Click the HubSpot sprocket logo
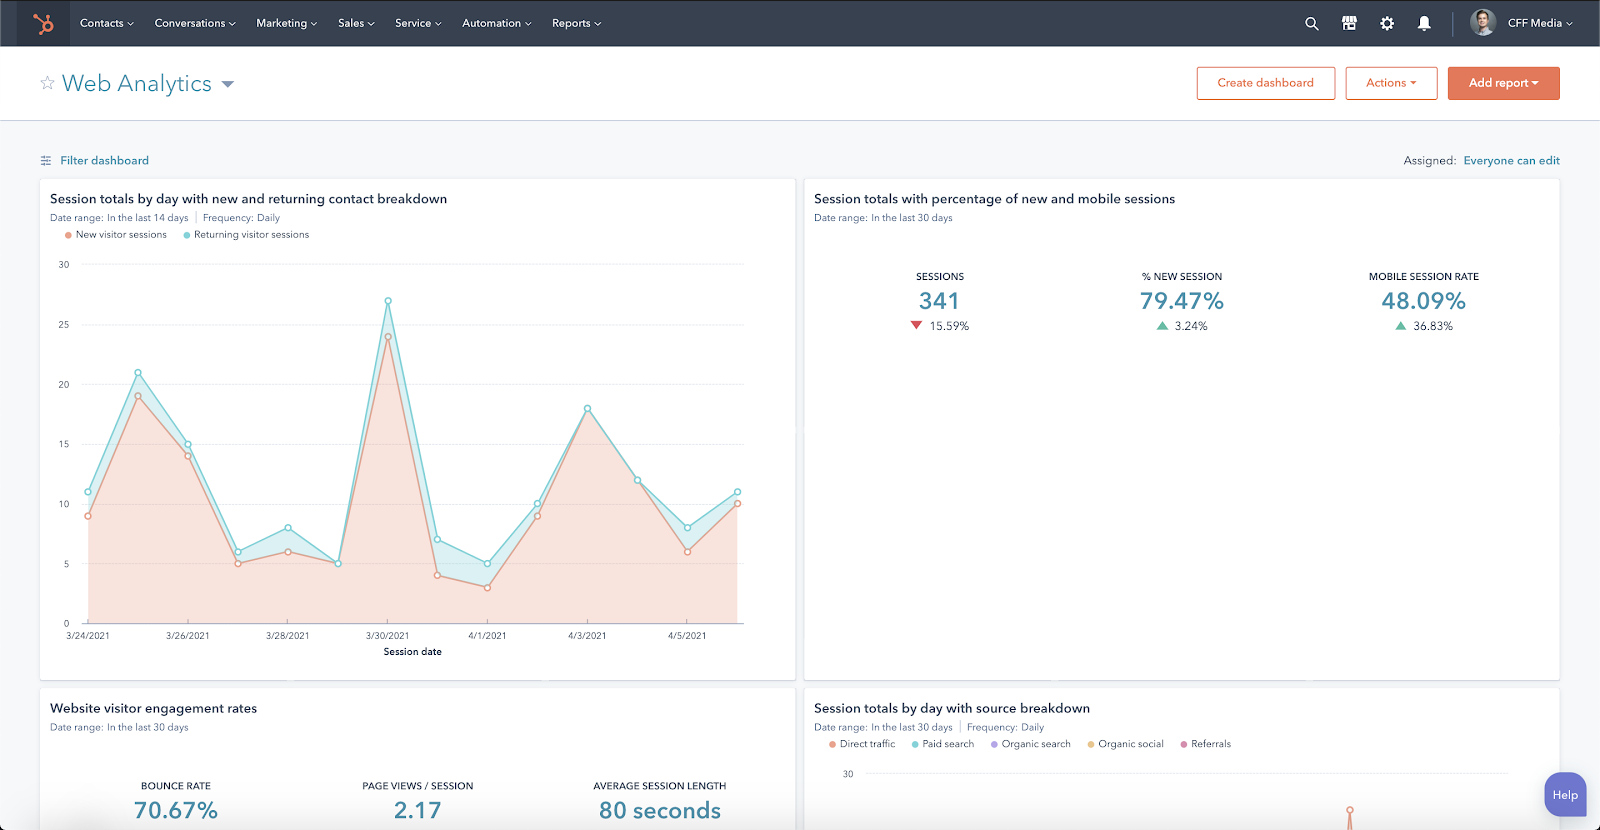 [43, 23]
